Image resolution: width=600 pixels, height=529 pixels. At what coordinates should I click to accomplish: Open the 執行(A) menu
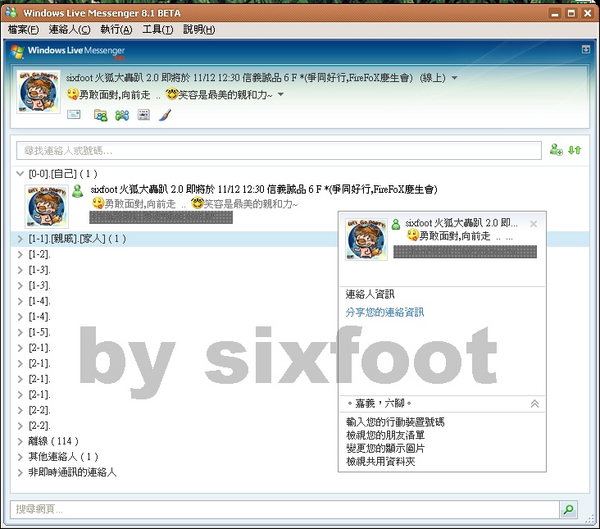click(116, 29)
